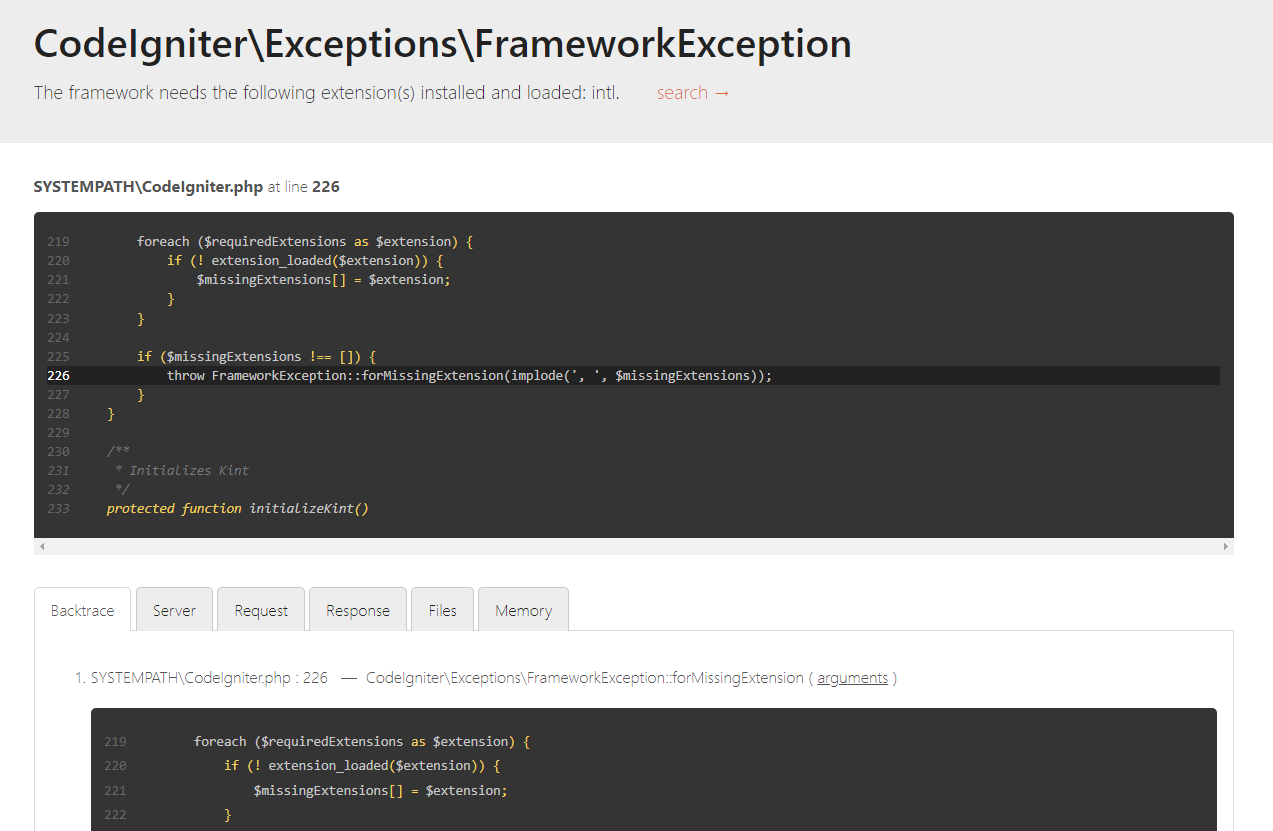The height and width of the screenshot is (831, 1273).
Task: Click backtrace entry 1 CodeIgniter.php : 226
Action: tap(209, 678)
